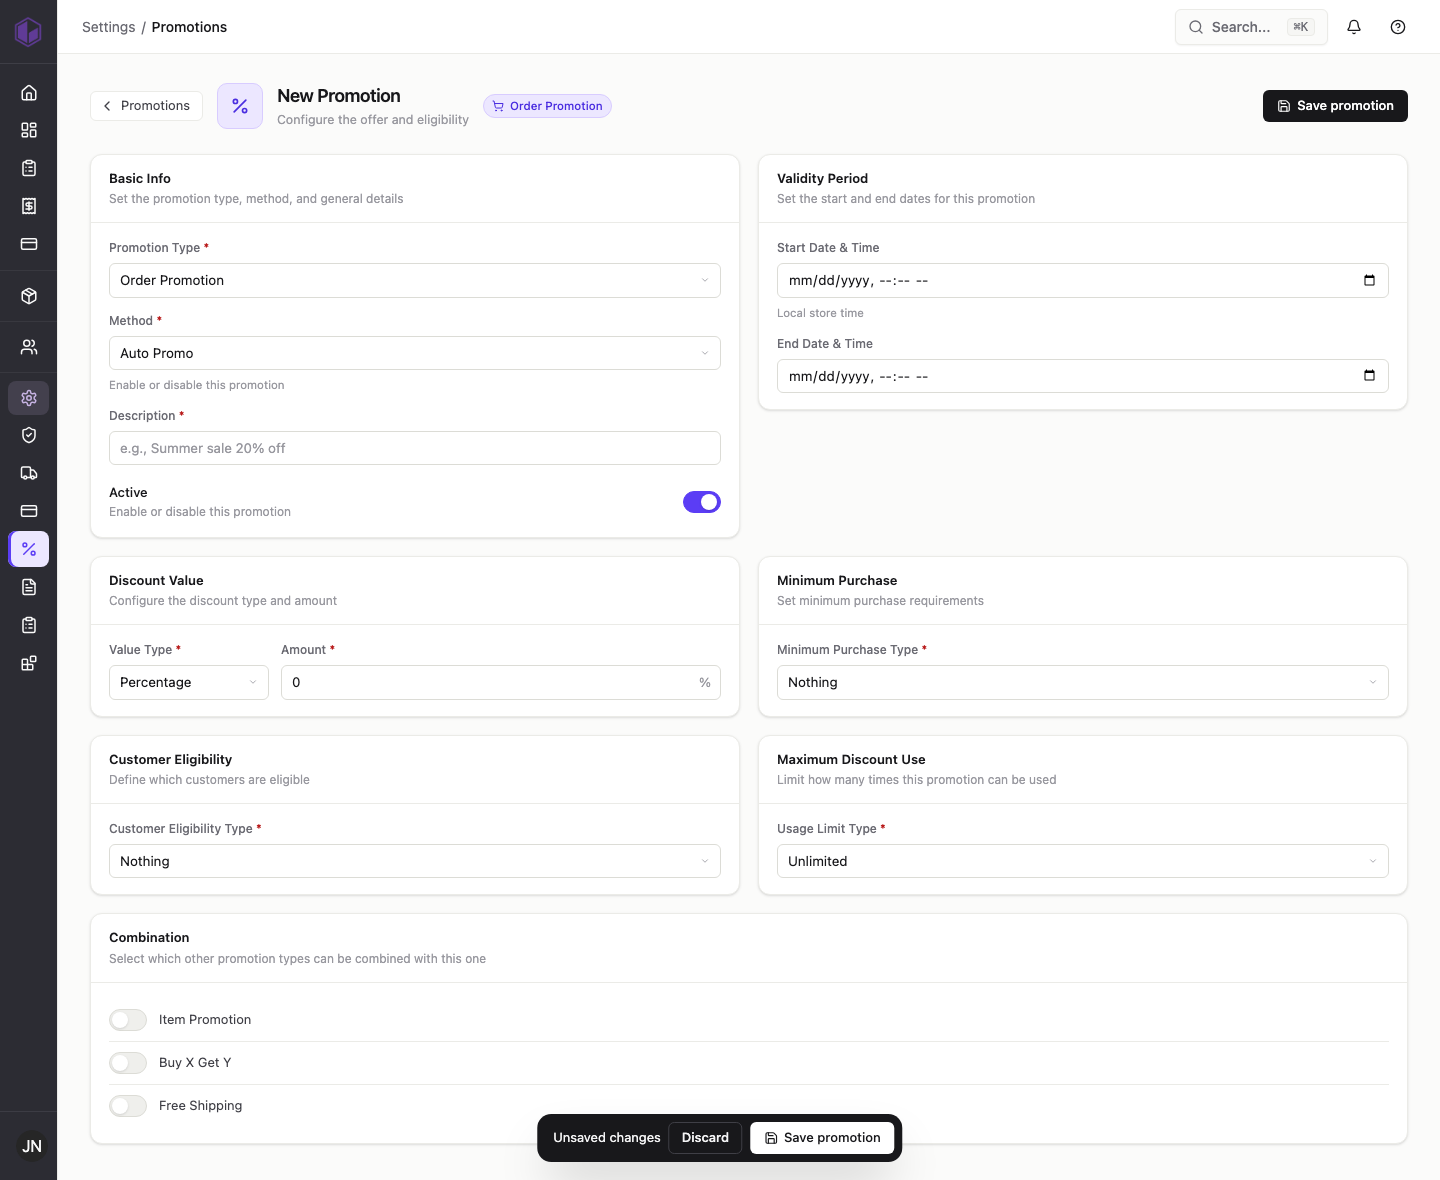Open the Promotion Type dropdown
The image size is (1440, 1180).
click(x=415, y=280)
